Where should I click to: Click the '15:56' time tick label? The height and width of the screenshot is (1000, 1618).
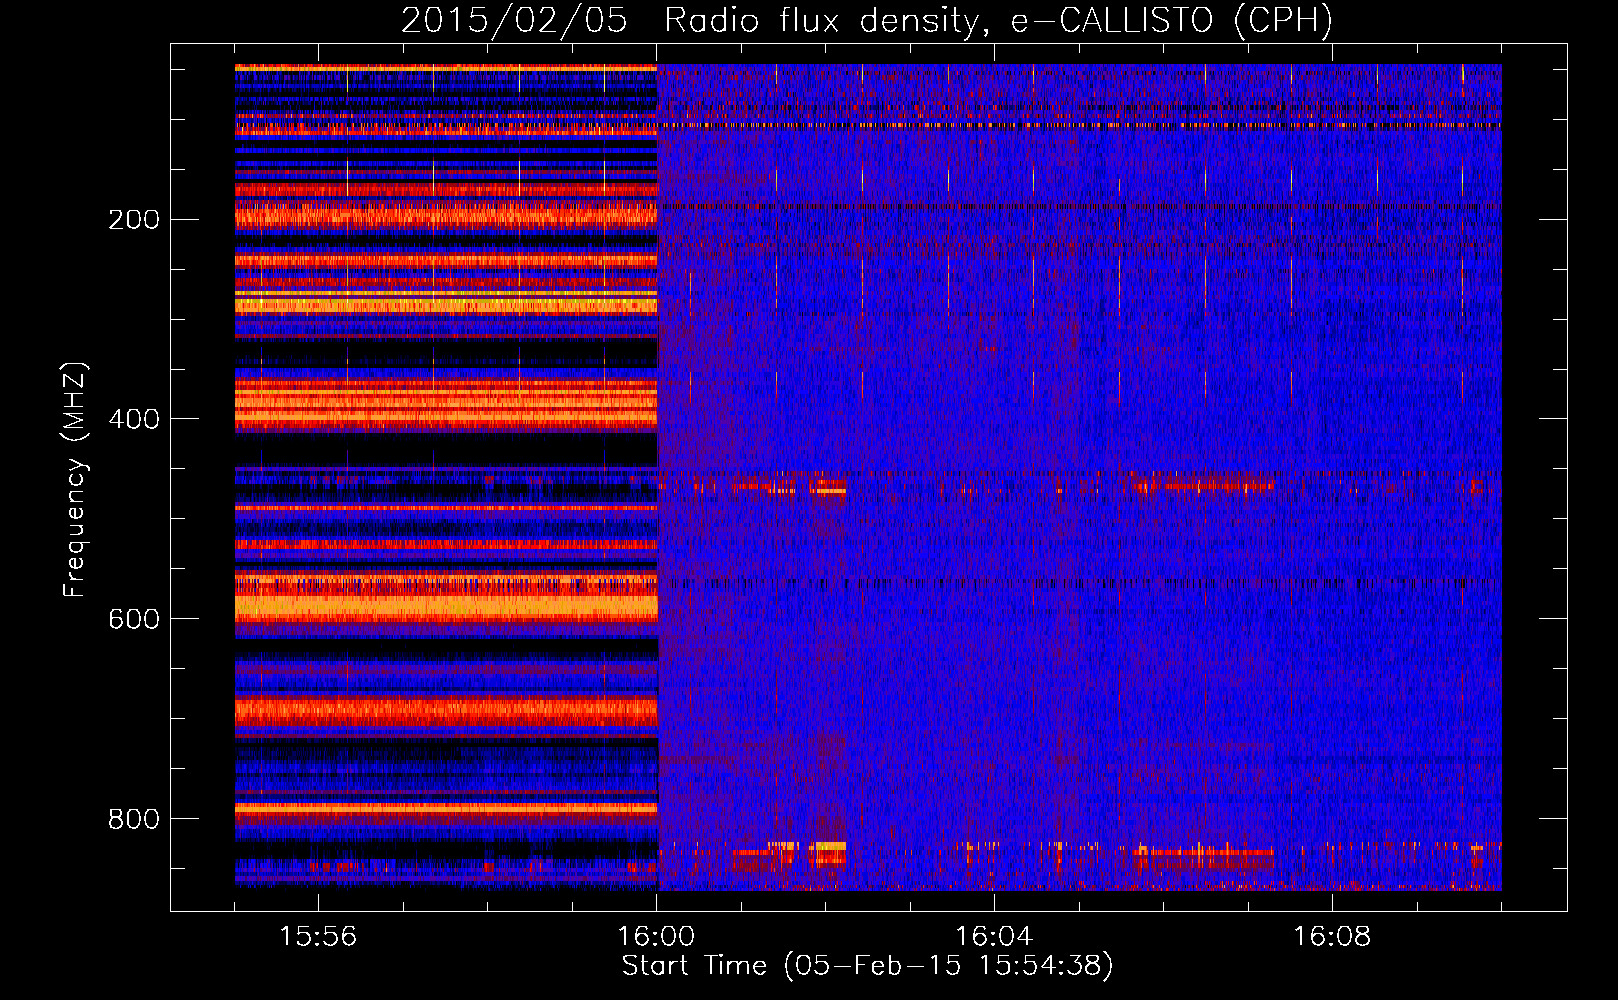tap(318, 937)
